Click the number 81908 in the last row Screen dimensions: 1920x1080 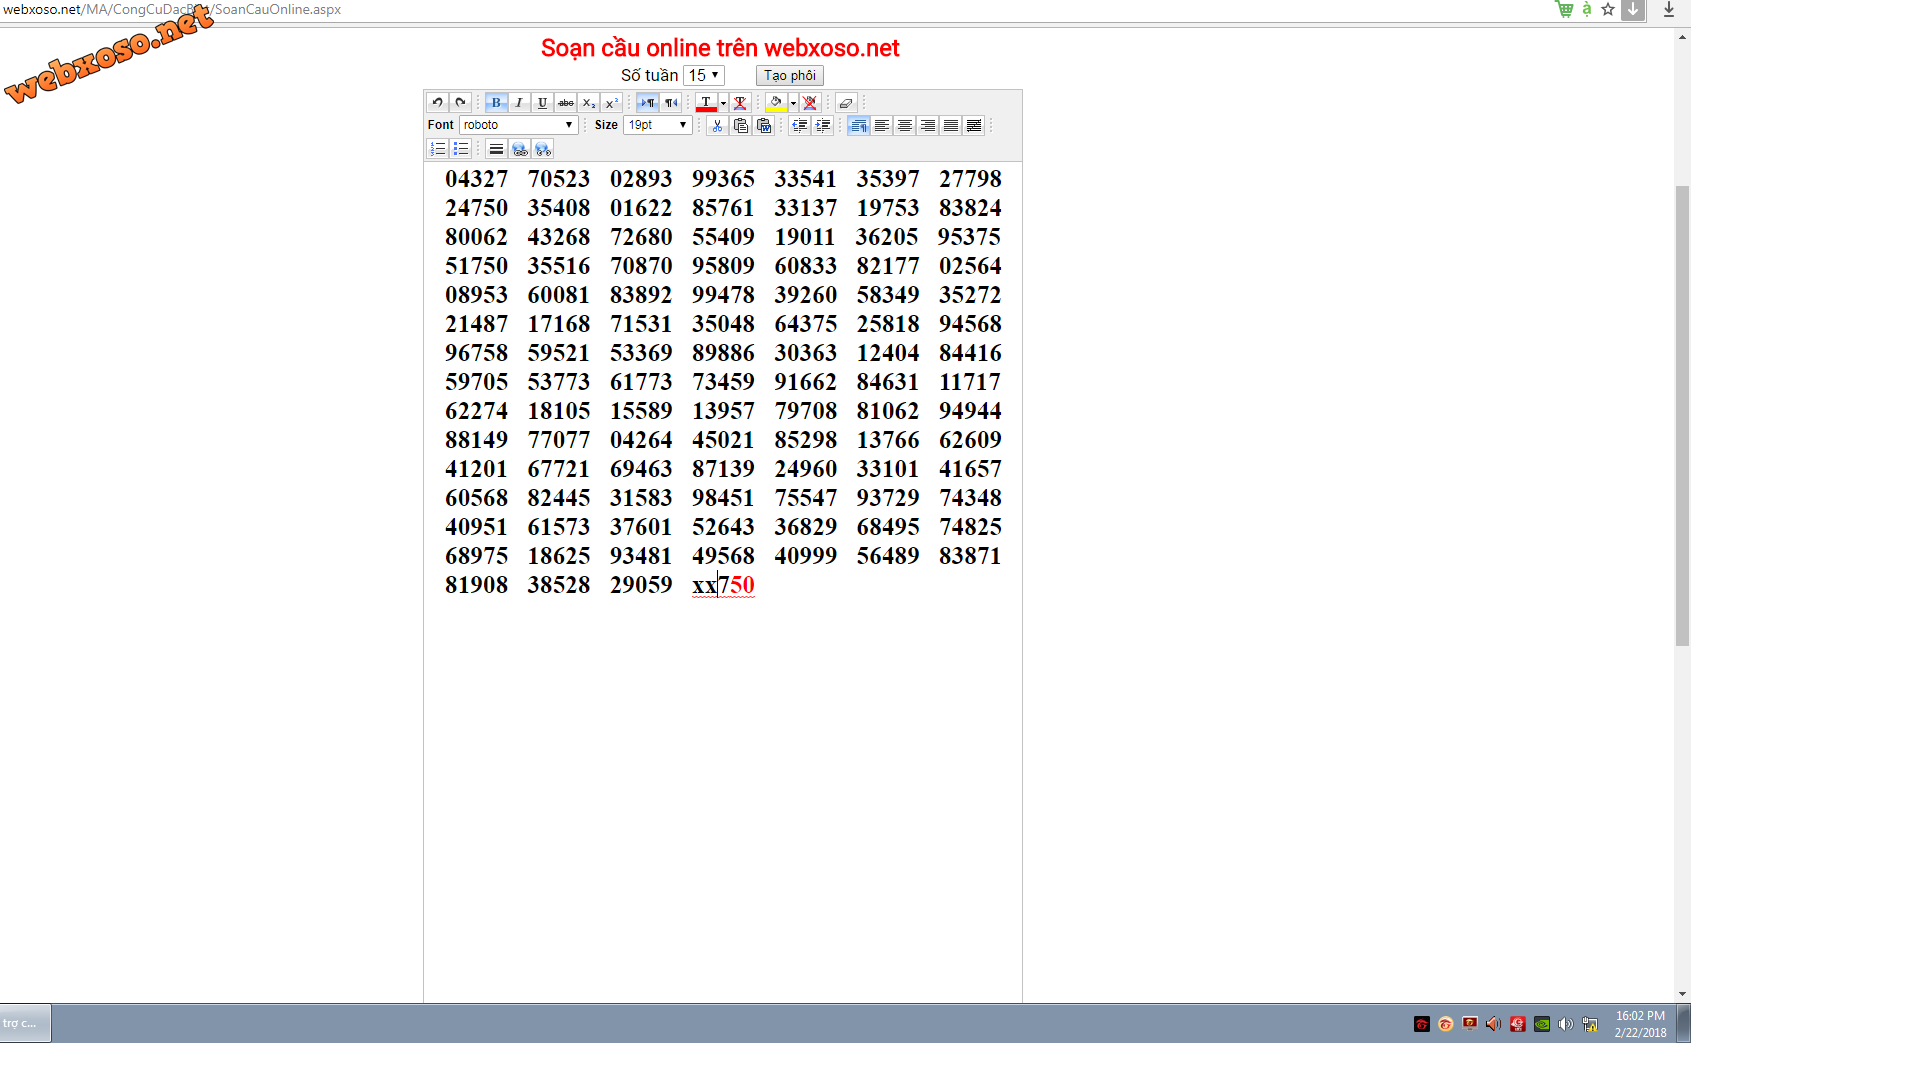point(477,585)
